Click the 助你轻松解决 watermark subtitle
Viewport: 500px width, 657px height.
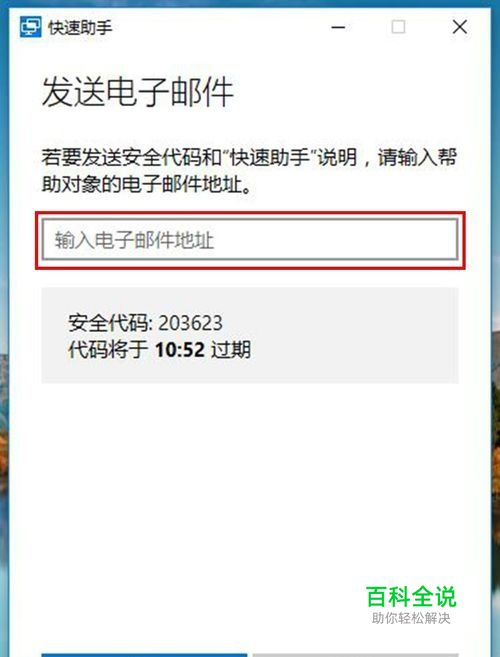point(411,618)
